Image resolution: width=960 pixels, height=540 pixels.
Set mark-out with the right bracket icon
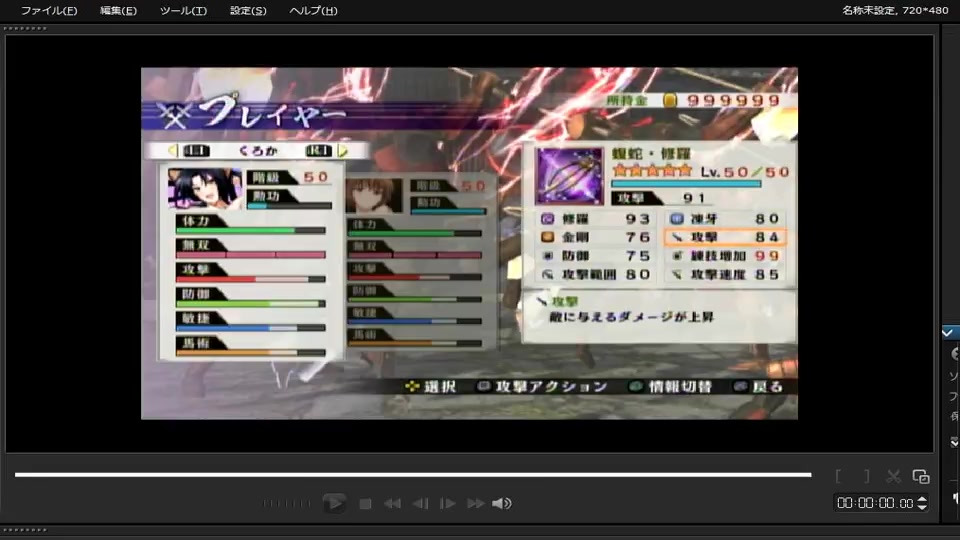point(866,476)
